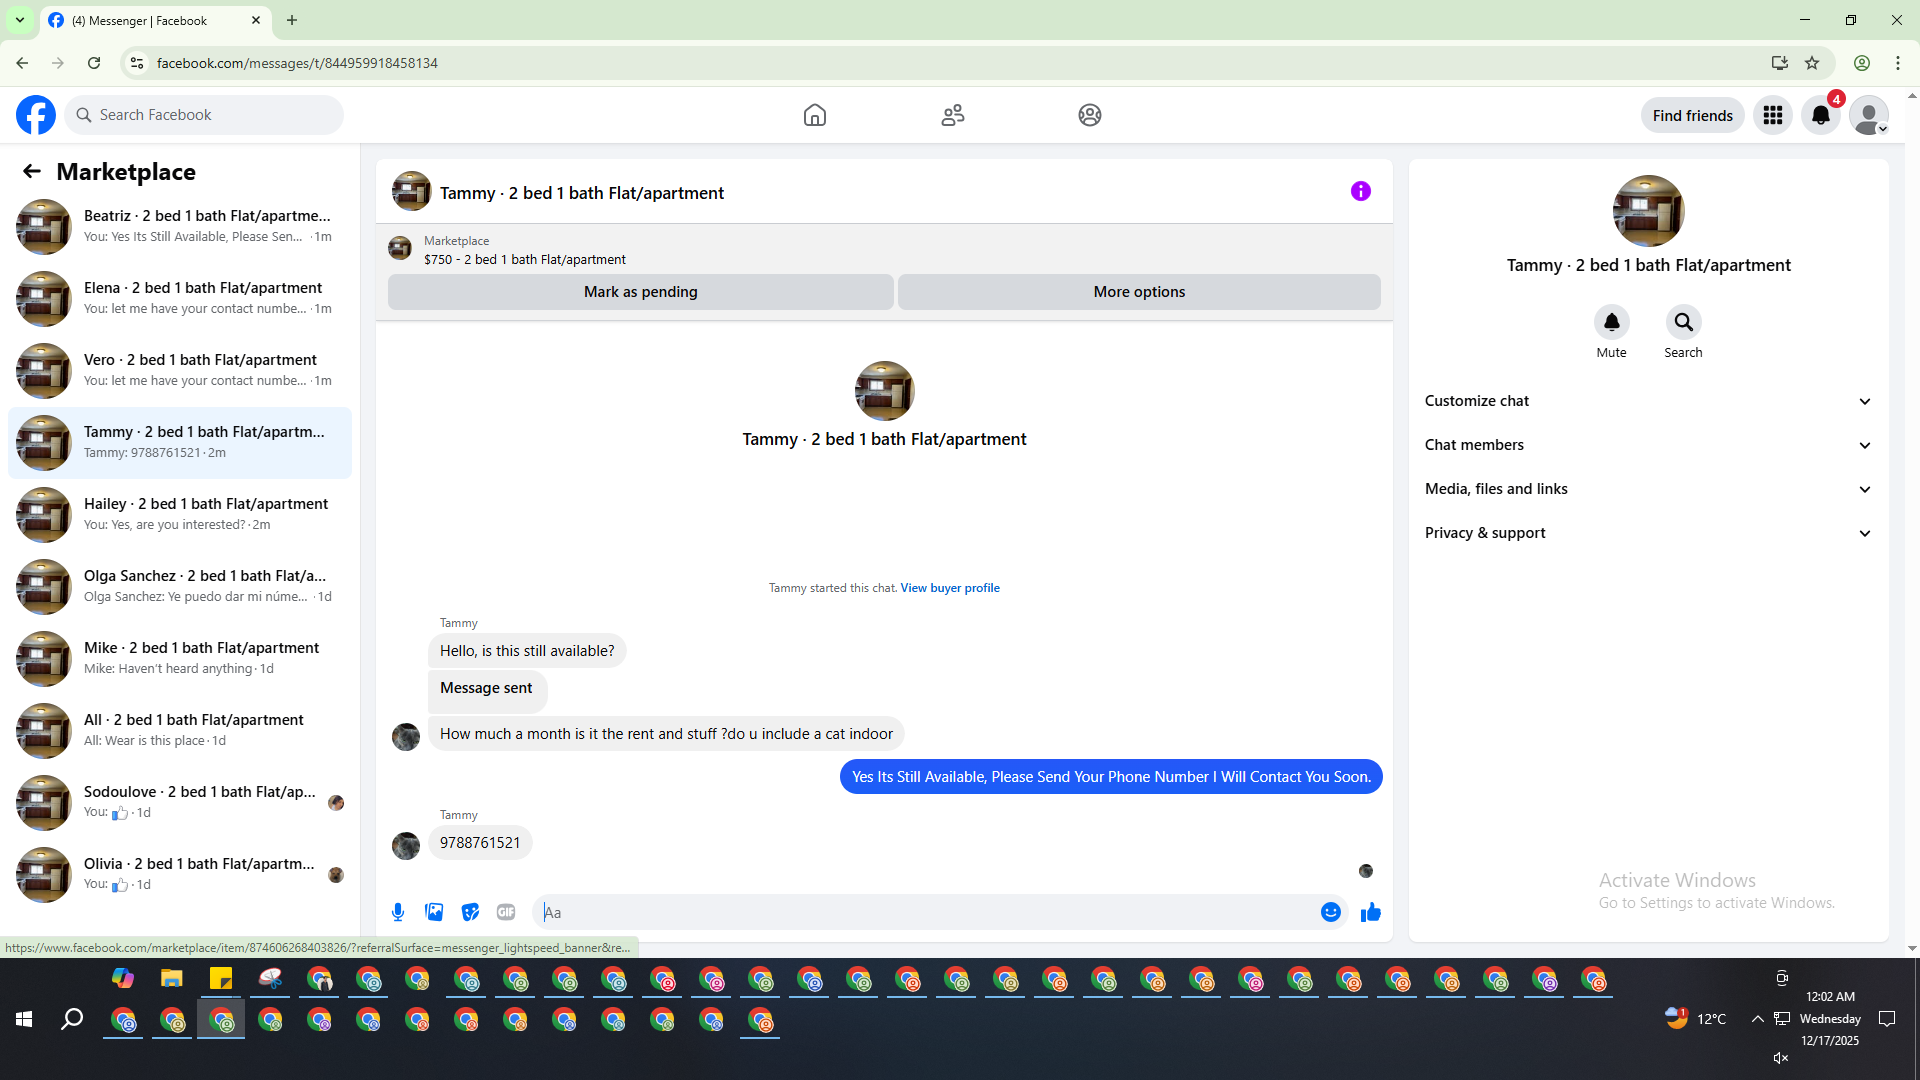Show hidden system tray icons
1920x1080 pixels.
(1757, 1019)
